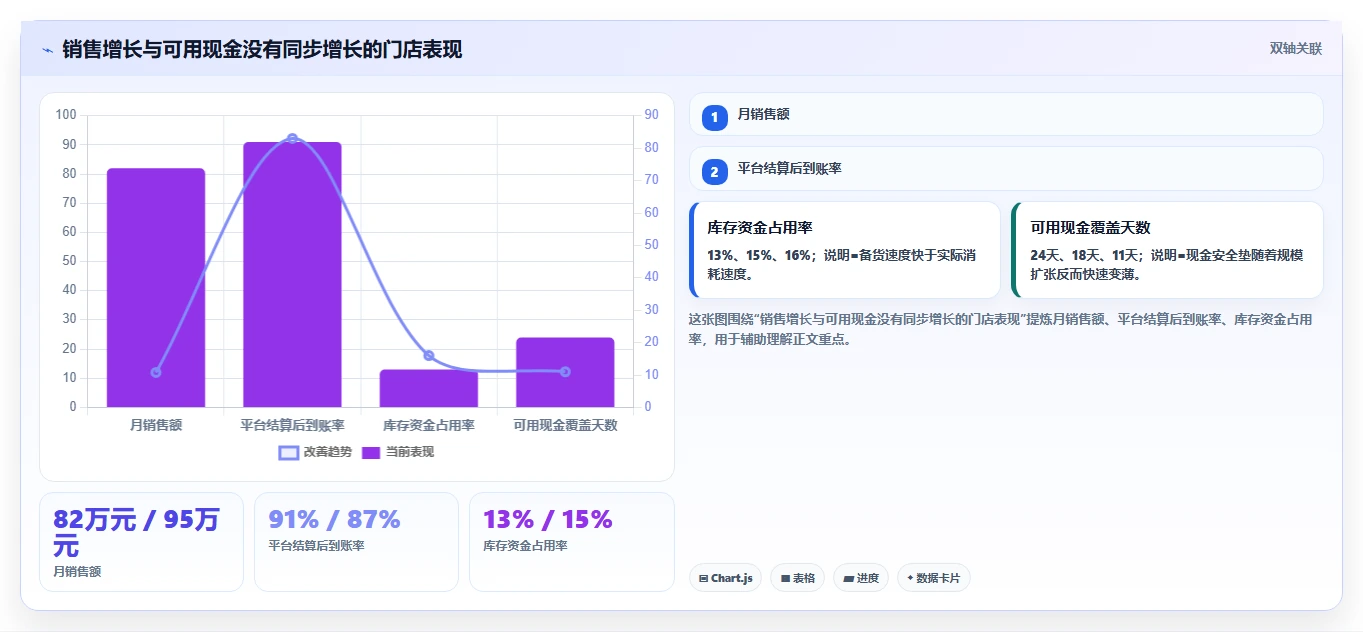1363x632 pixels.
Task: Click the main title 销售增长与可用现金没有同步增长的门店表现
Action: tap(262, 50)
